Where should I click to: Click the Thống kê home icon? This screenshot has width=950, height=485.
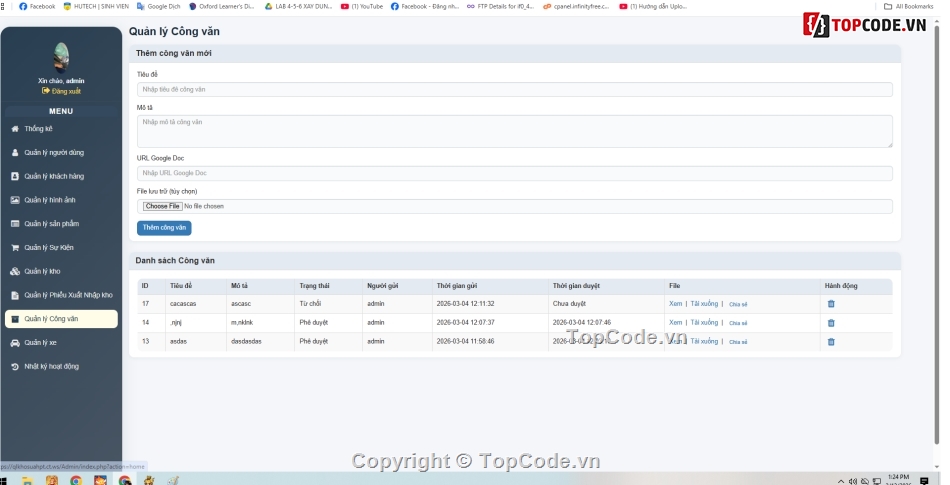[x=15, y=129]
